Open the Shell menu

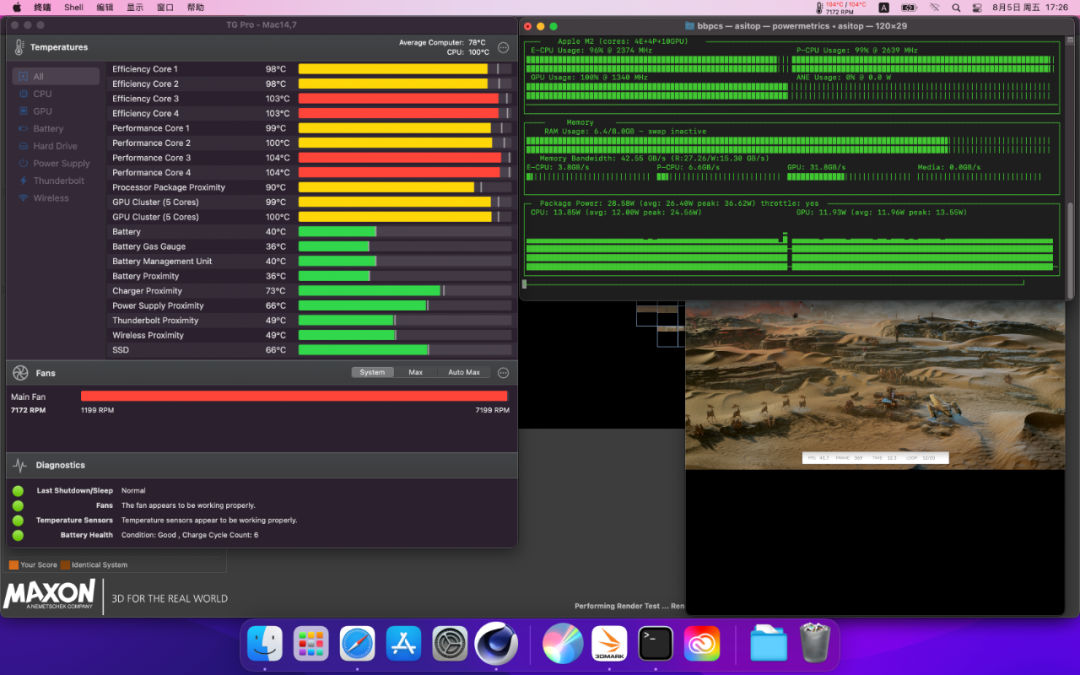point(74,7)
